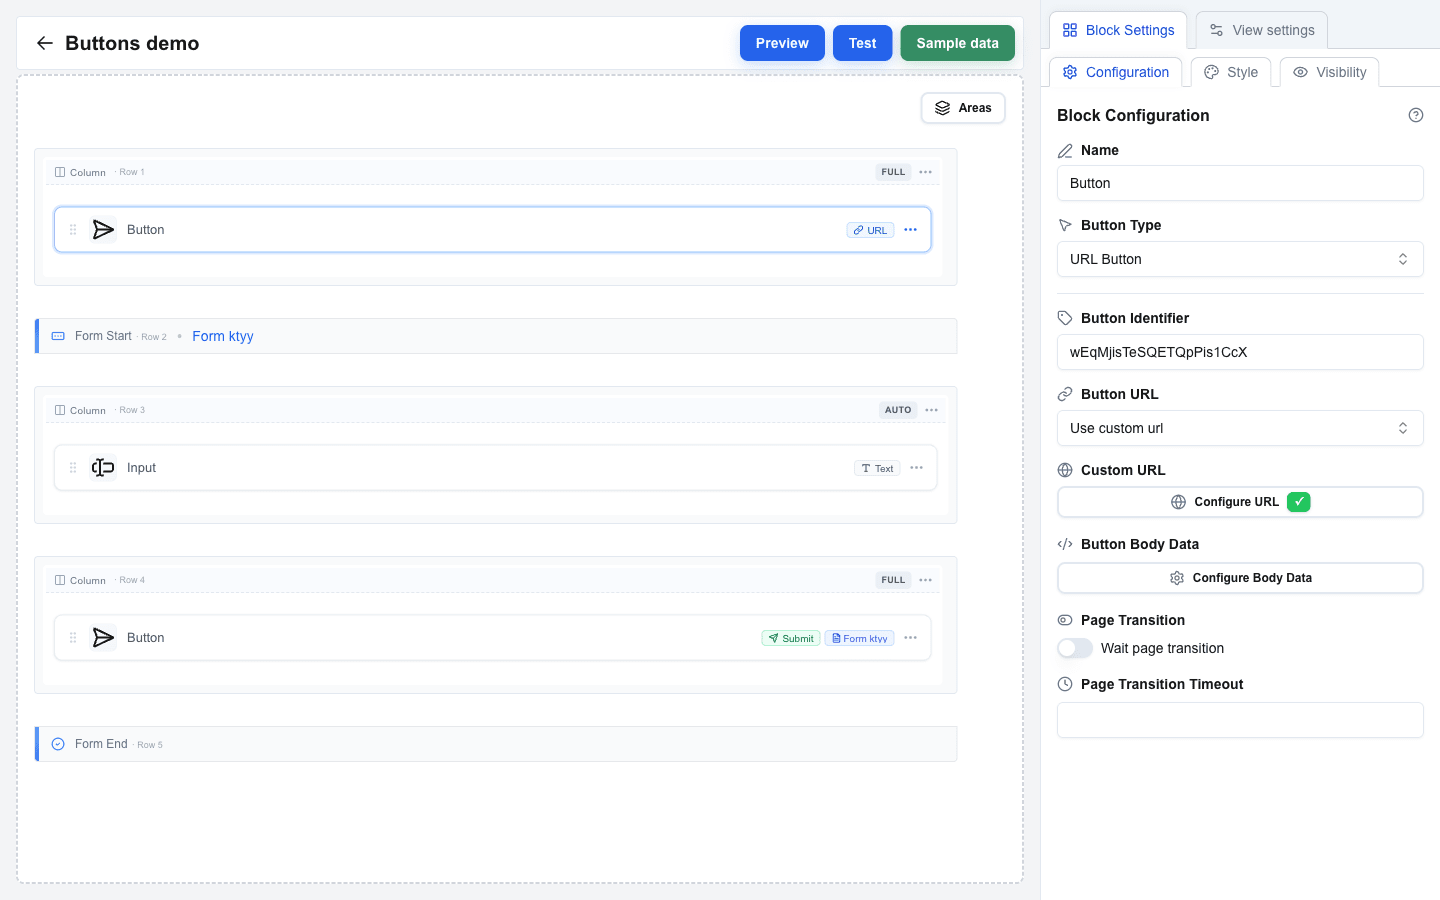Click the clock icon beside Page Transition Timeout
1440x900 pixels.
[1065, 684]
